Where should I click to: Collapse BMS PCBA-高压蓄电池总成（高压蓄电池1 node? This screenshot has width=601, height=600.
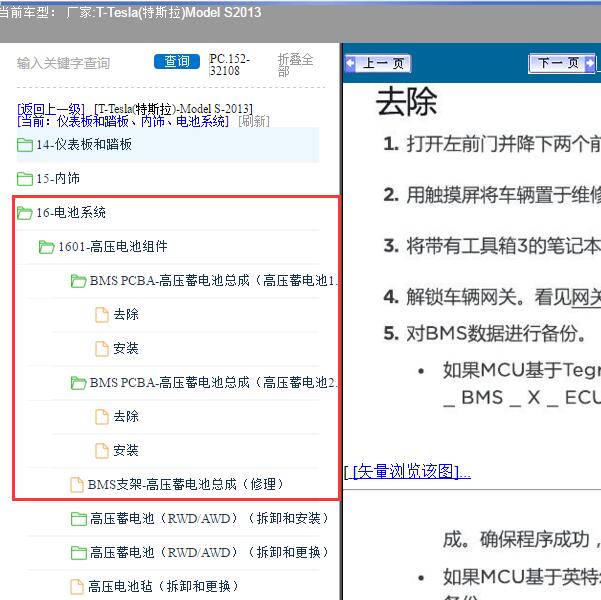tap(213, 281)
